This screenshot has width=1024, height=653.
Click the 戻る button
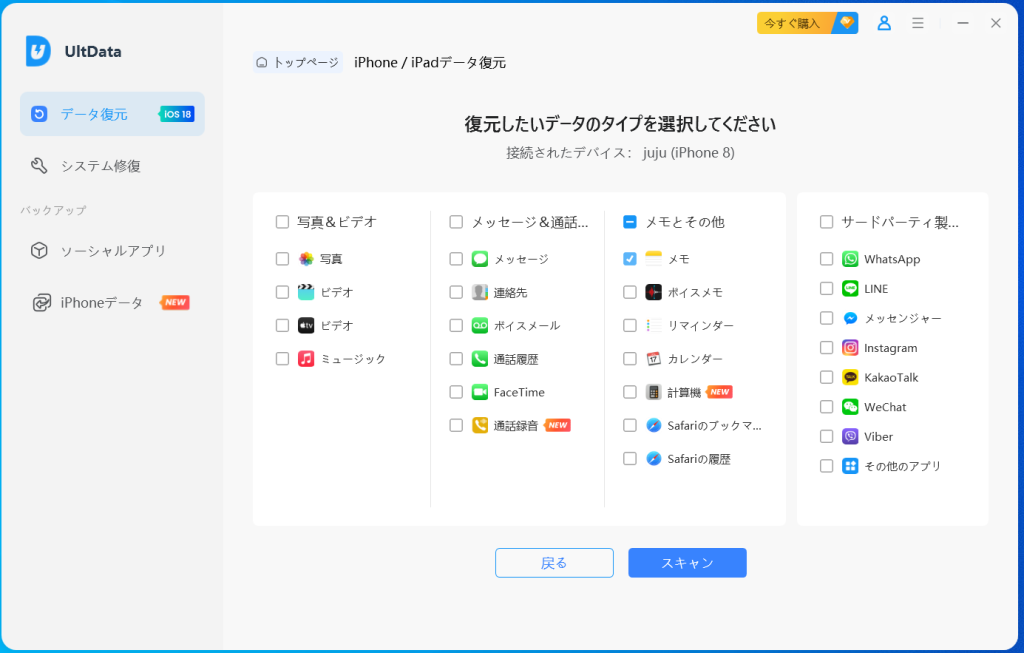coord(554,563)
